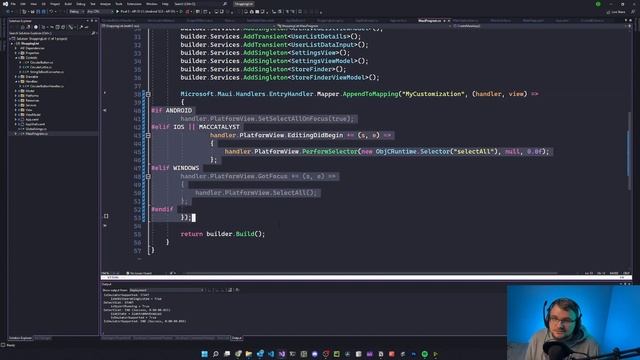Collapse the ShoppingList project node
640x360 pixels.
point(12,43)
